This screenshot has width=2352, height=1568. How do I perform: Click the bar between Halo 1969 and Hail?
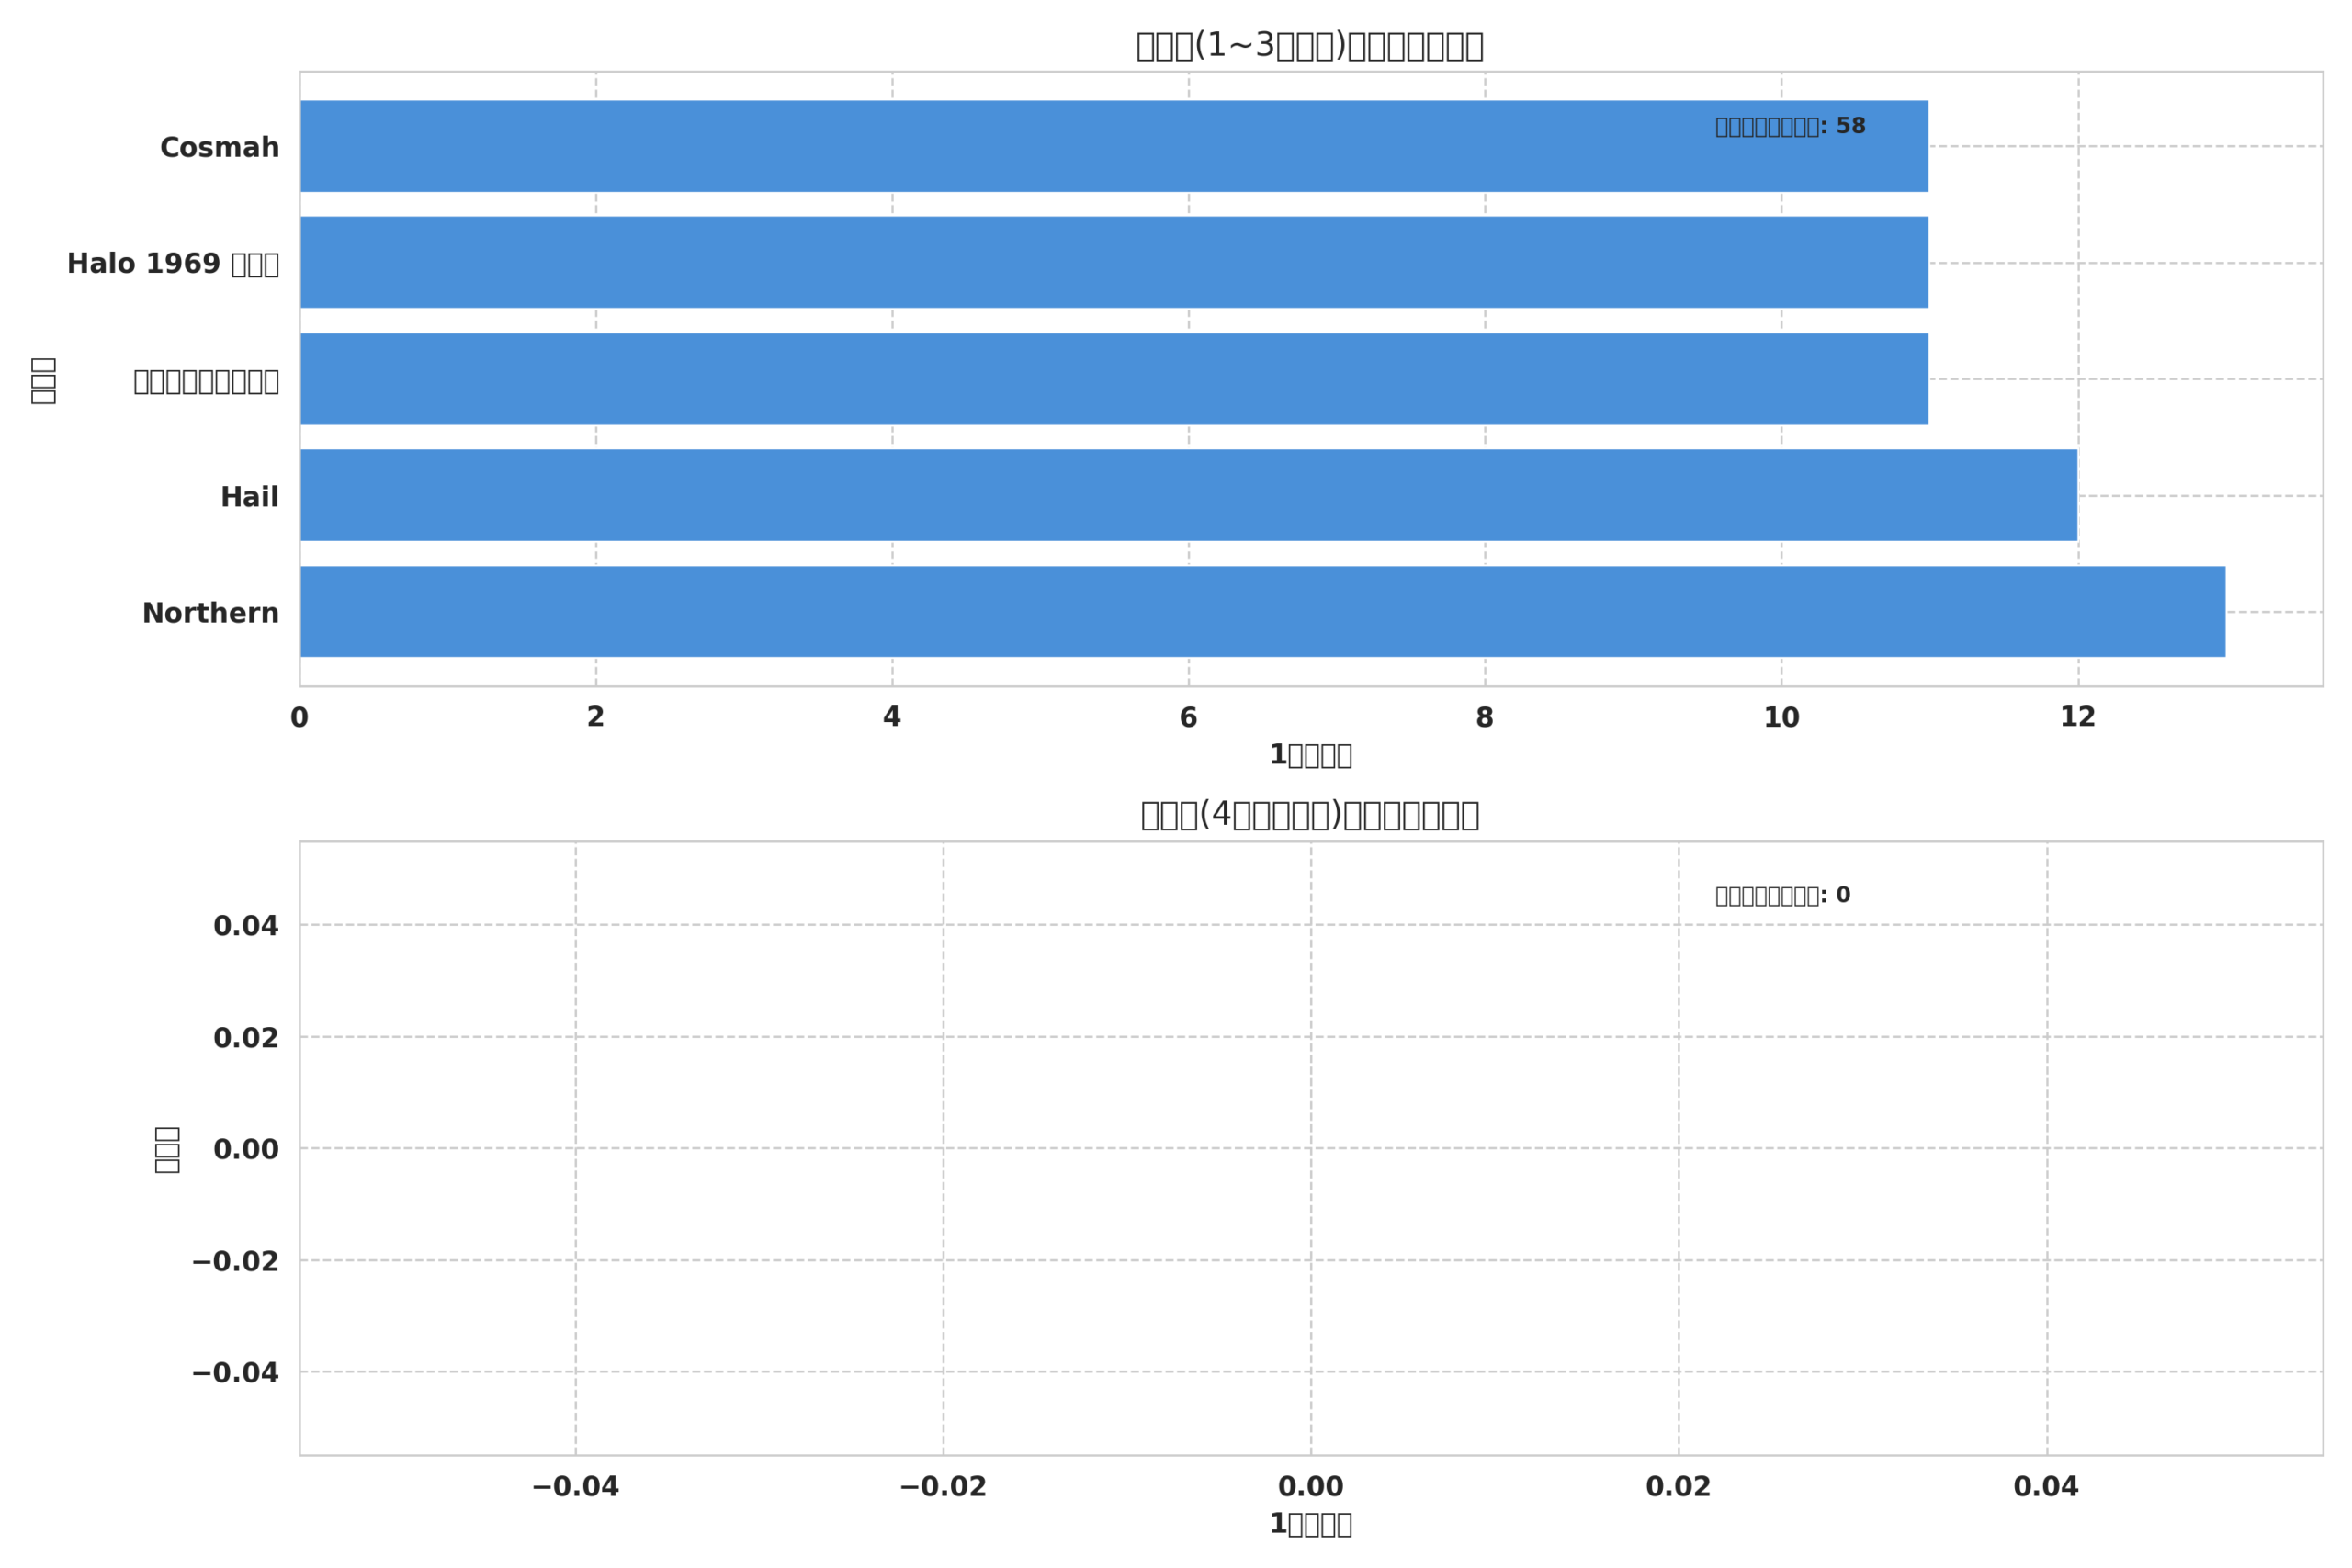(x=1114, y=379)
